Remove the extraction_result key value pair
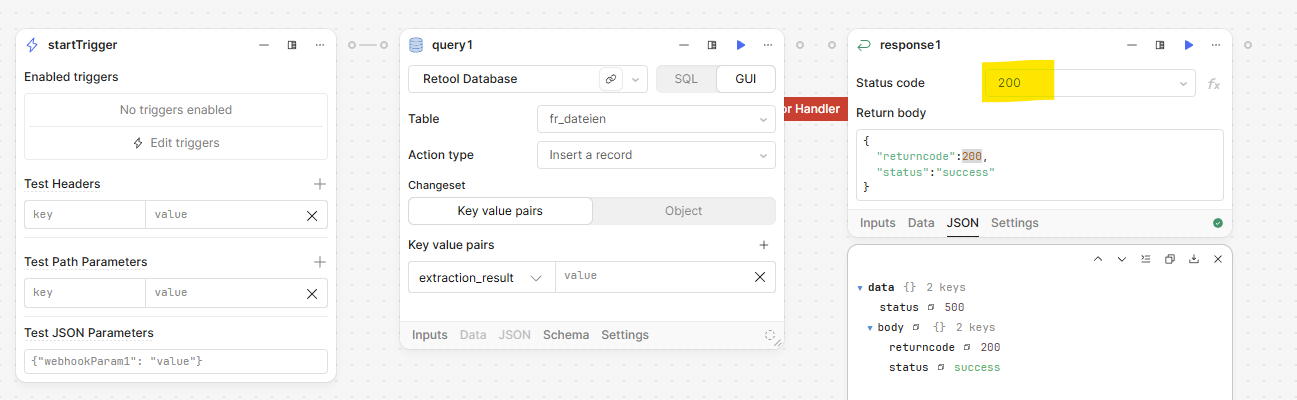1297x400 pixels. tap(760, 278)
